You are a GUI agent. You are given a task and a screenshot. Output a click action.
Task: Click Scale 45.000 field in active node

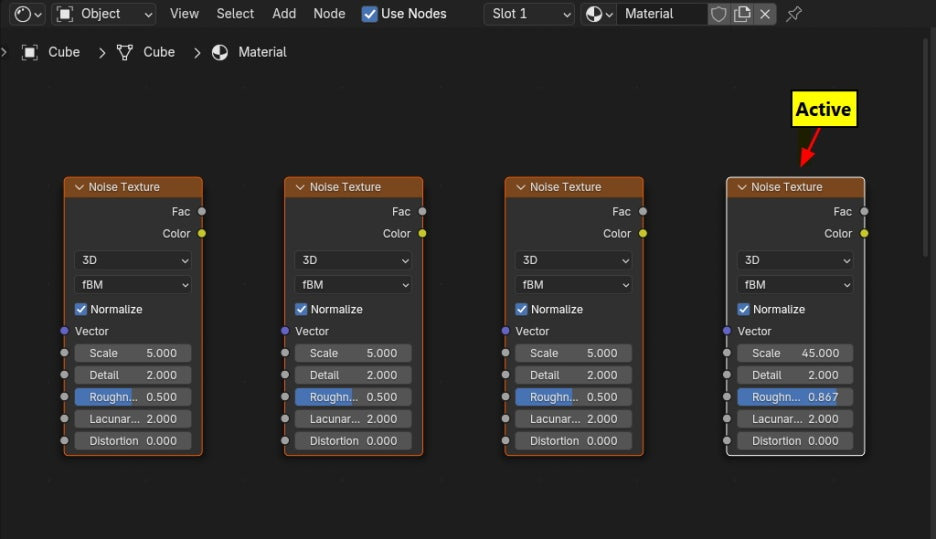click(795, 353)
